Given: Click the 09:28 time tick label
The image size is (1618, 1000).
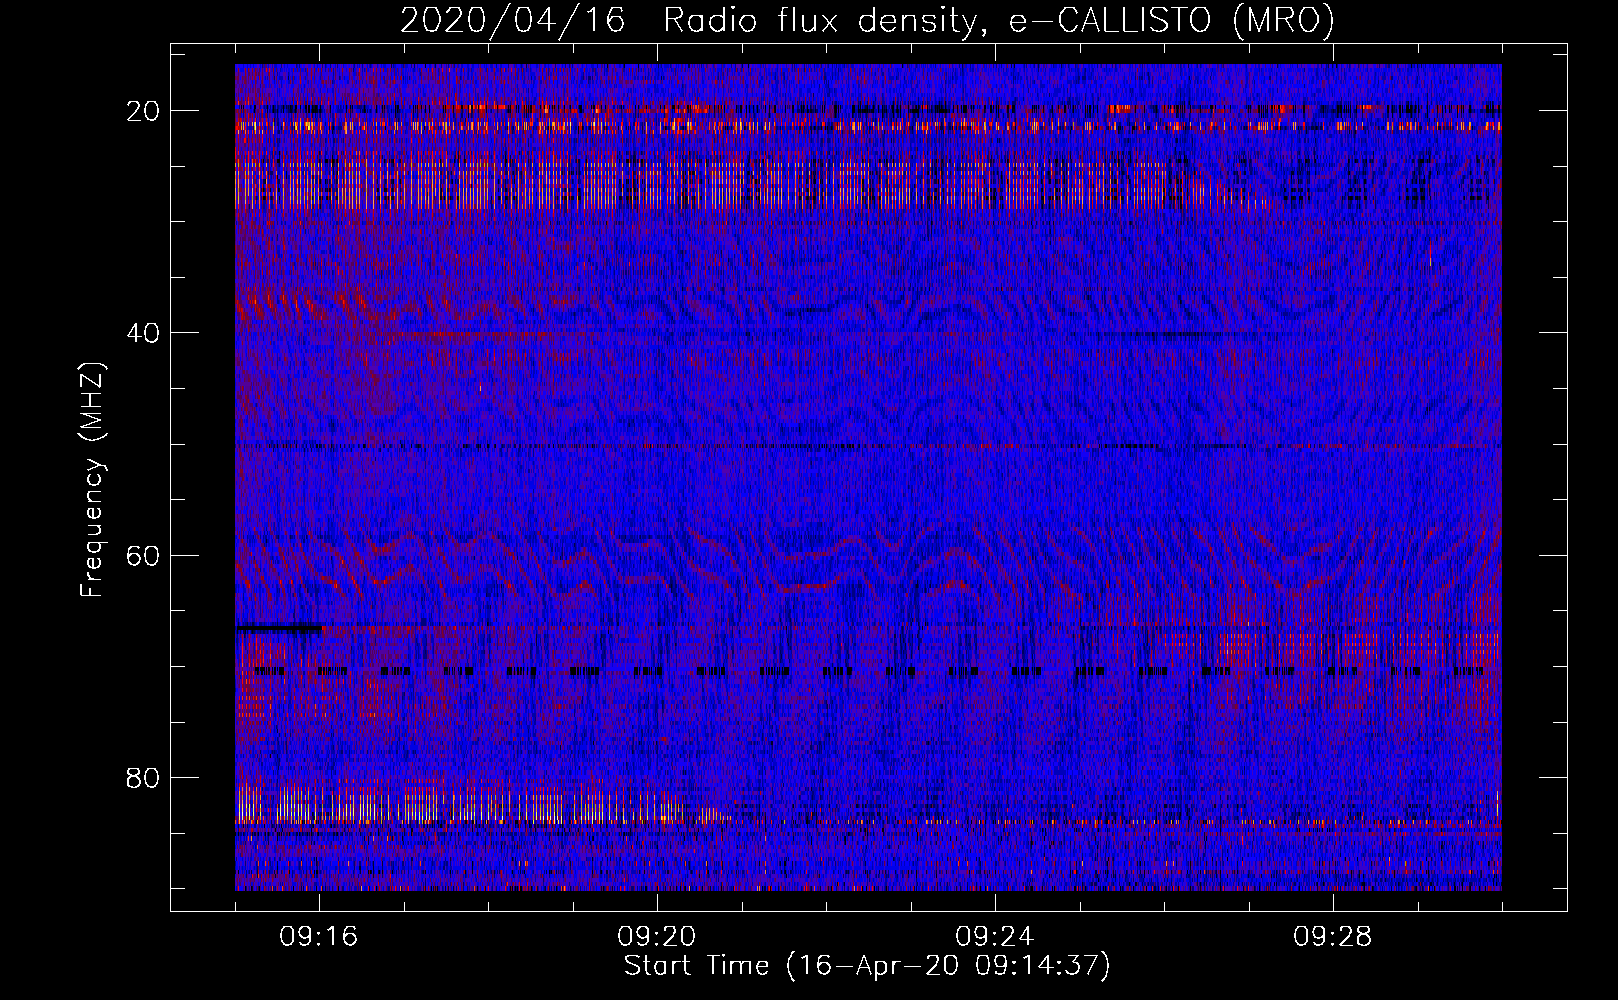Looking at the screenshot, I should point(1333,937).
